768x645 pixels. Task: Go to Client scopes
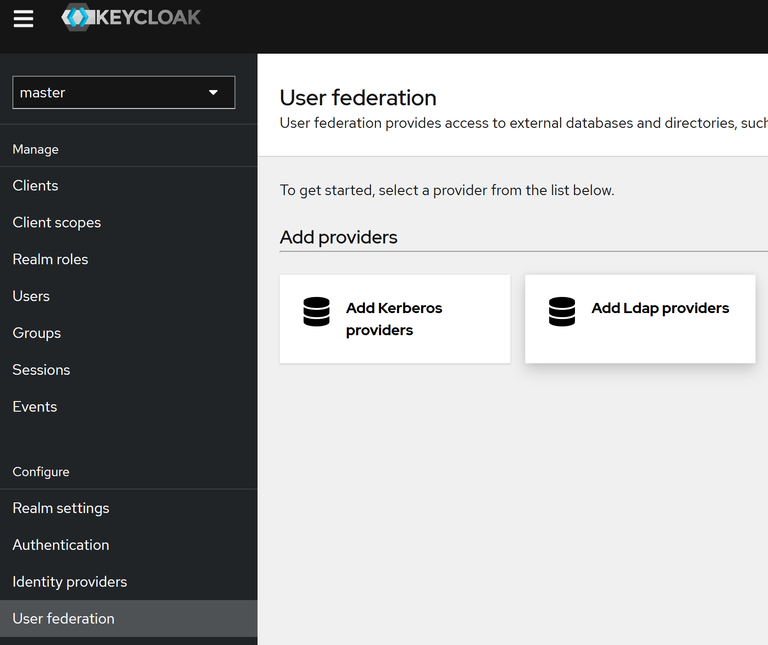pyautogui.click(x=128, y=222)
